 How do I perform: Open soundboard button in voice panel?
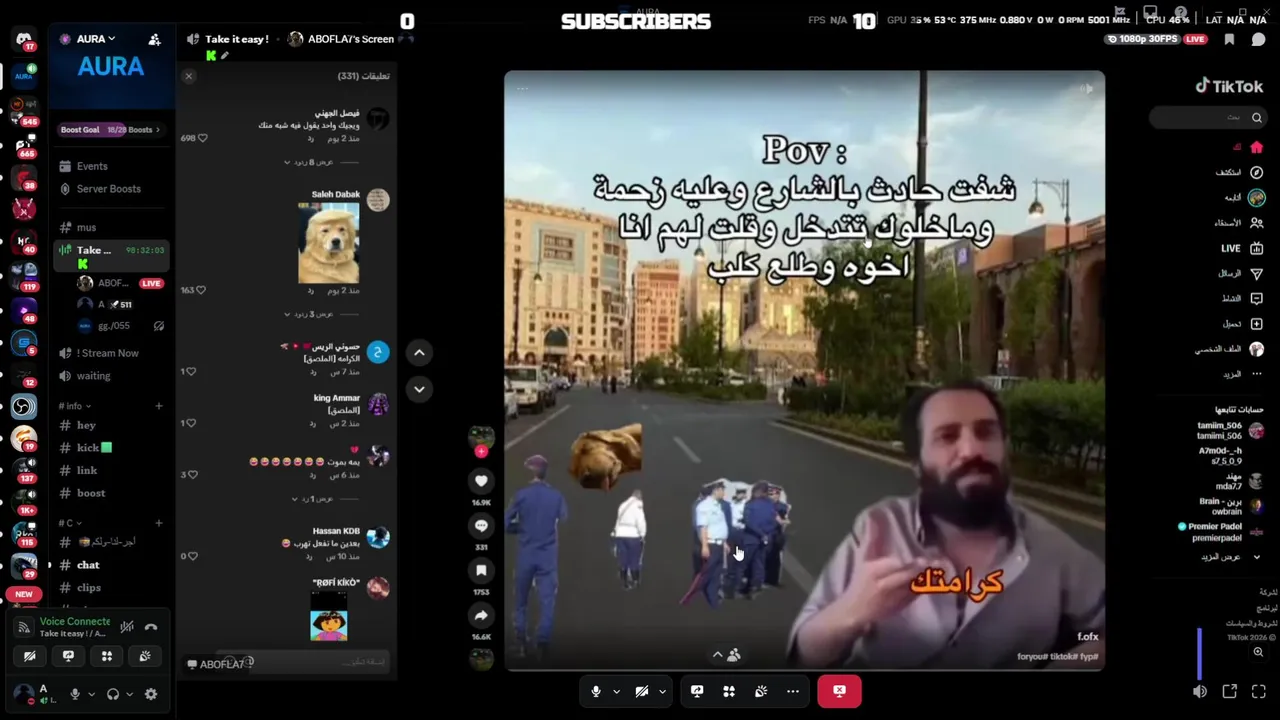pyautogui.click(x=145, y=656)
